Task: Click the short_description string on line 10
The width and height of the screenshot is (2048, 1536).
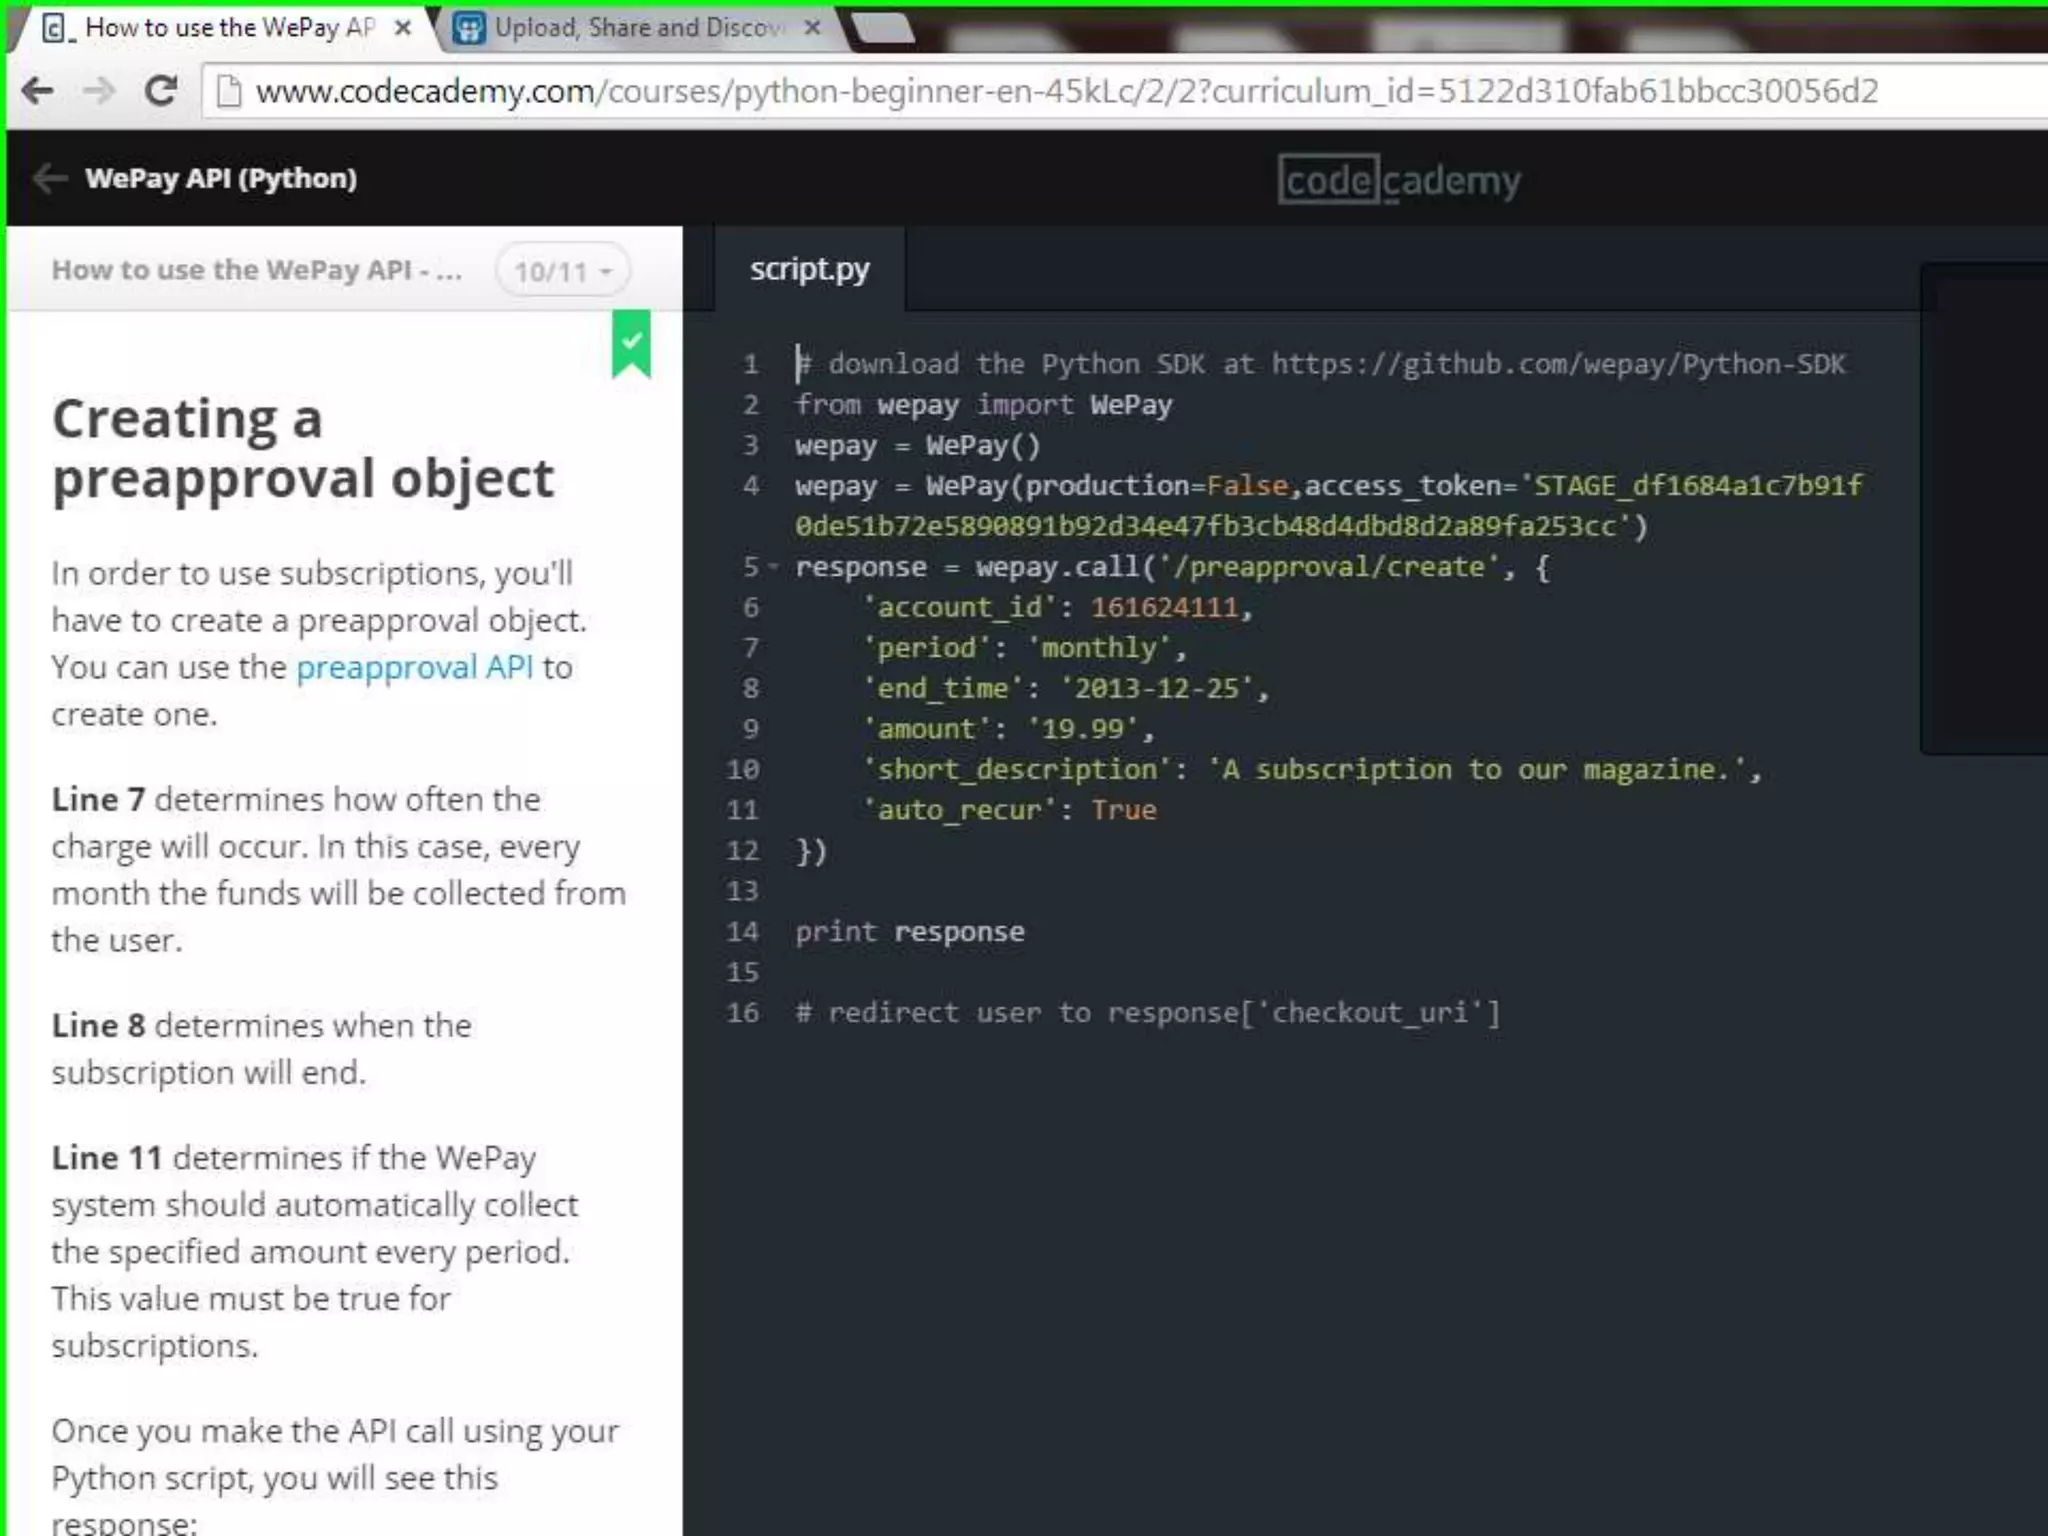Action: tap(1478, 770)
